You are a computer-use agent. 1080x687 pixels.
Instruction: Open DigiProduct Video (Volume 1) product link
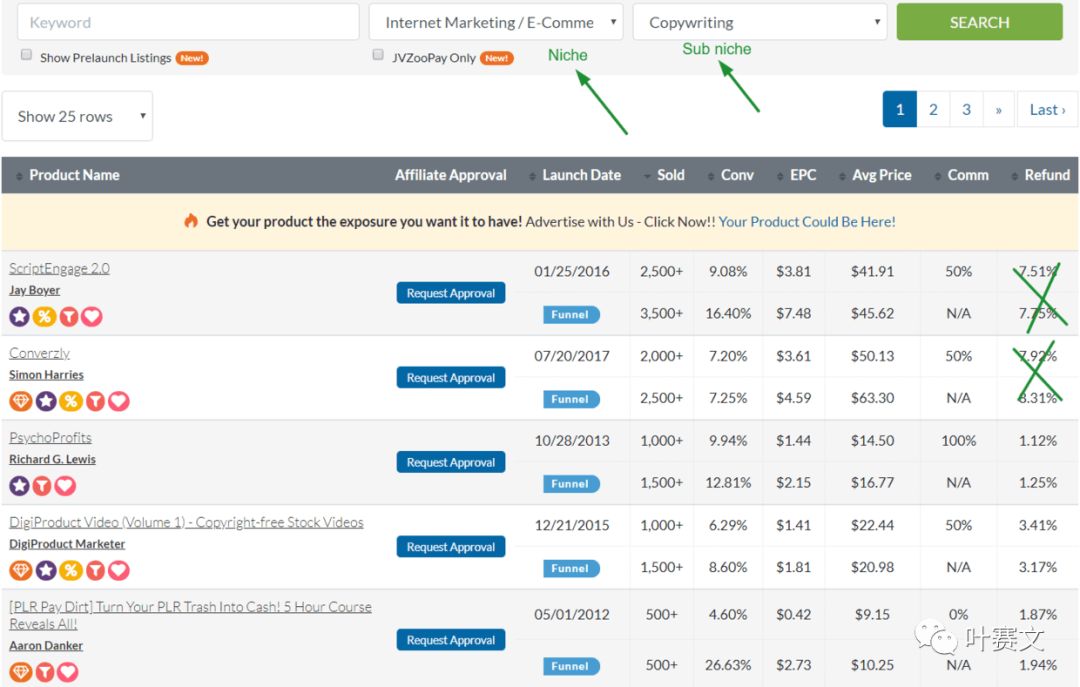tap(186, 522)
